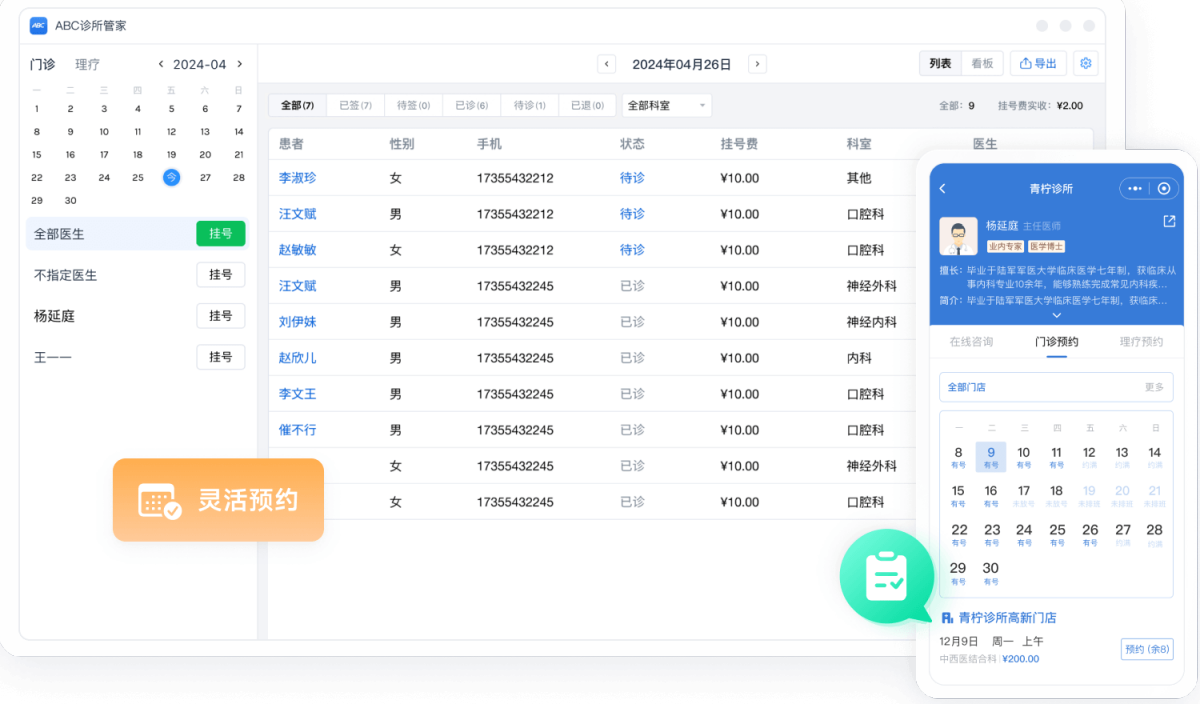
Task: Select the 在线咨询 tab
Action: click(970, 342)
